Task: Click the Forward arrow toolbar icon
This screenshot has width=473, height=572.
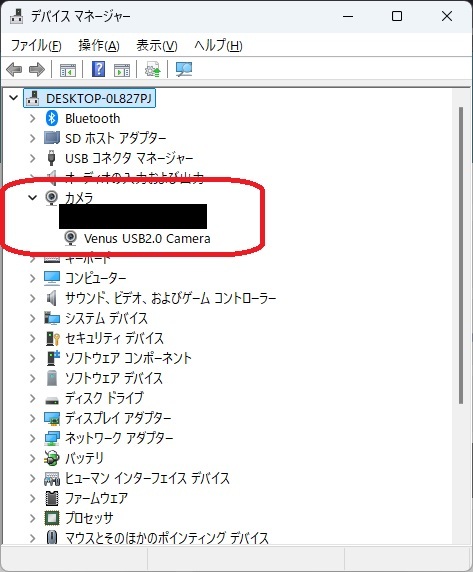Action: [37, 69]
